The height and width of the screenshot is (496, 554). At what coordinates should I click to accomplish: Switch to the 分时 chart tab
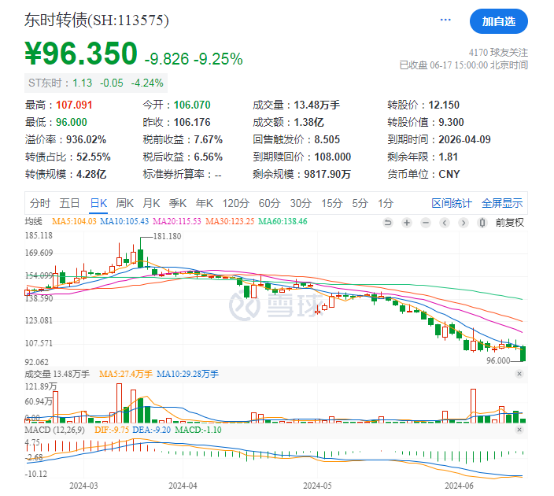pos(40,203)
